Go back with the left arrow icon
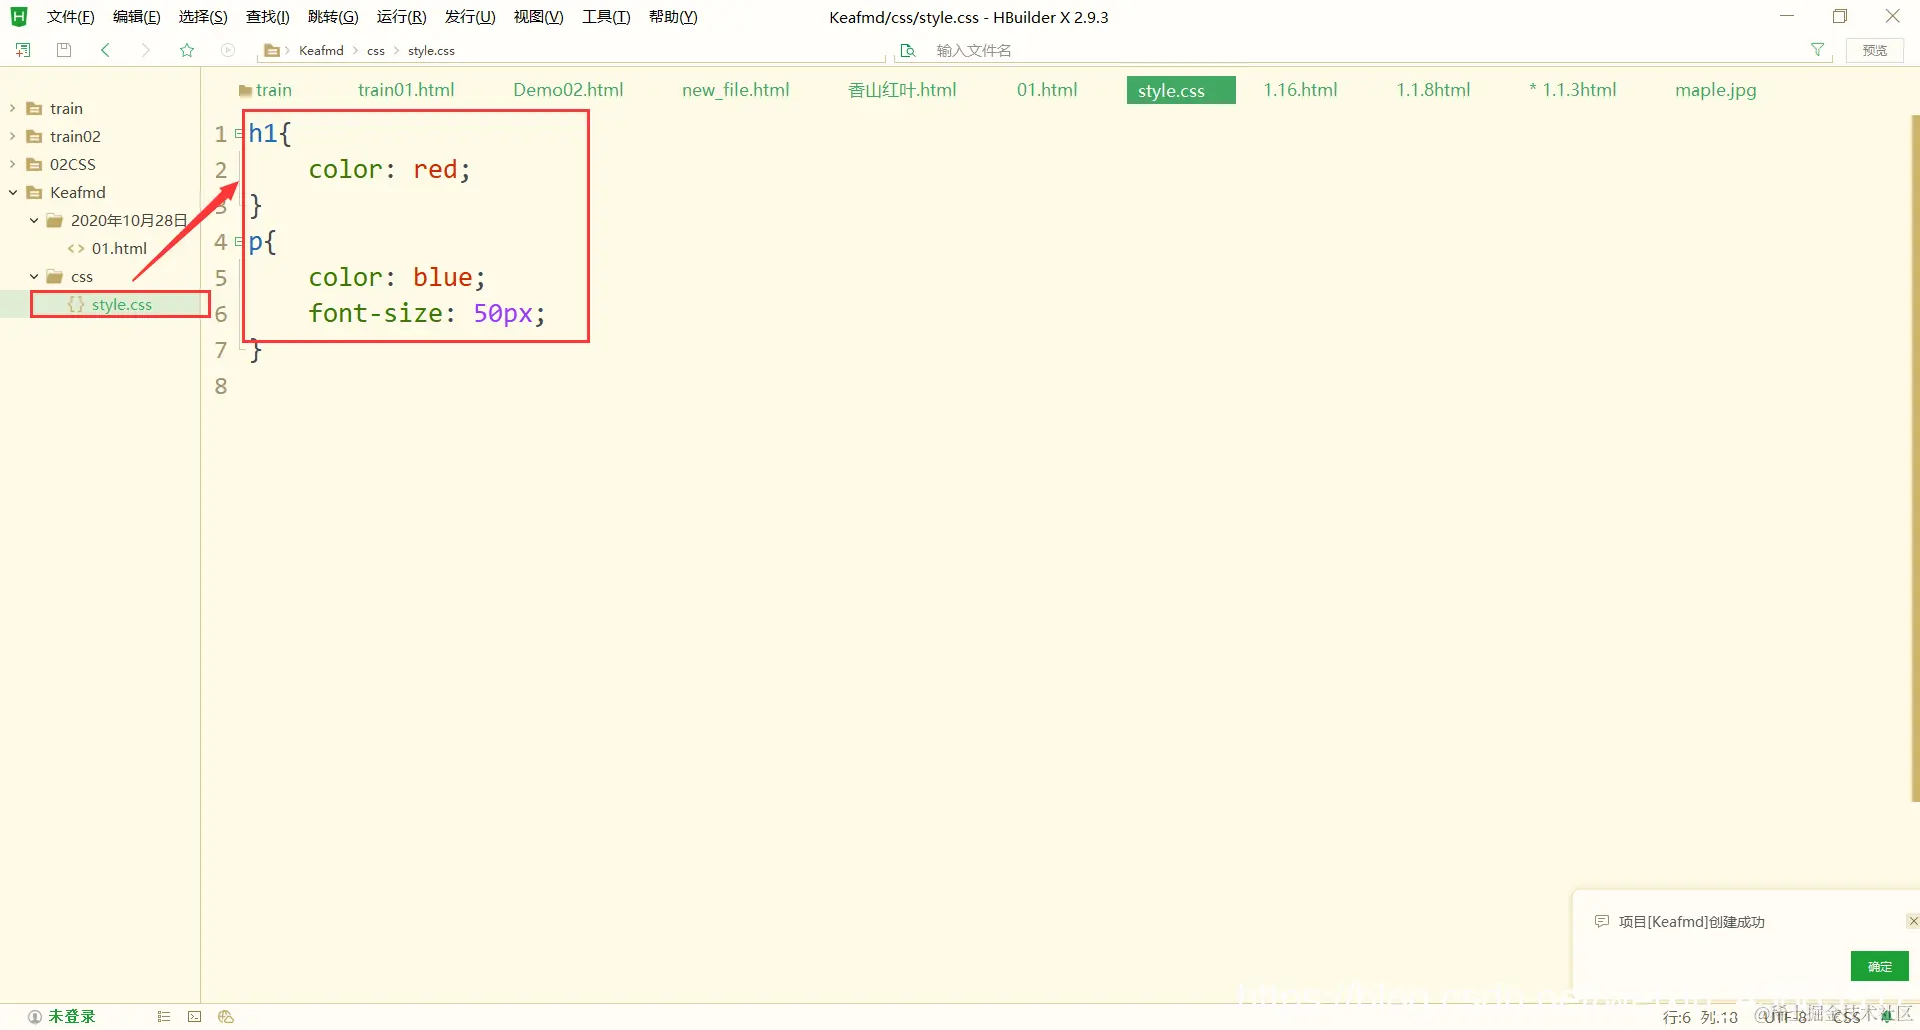1920x1030 pixels. point(105,50)
